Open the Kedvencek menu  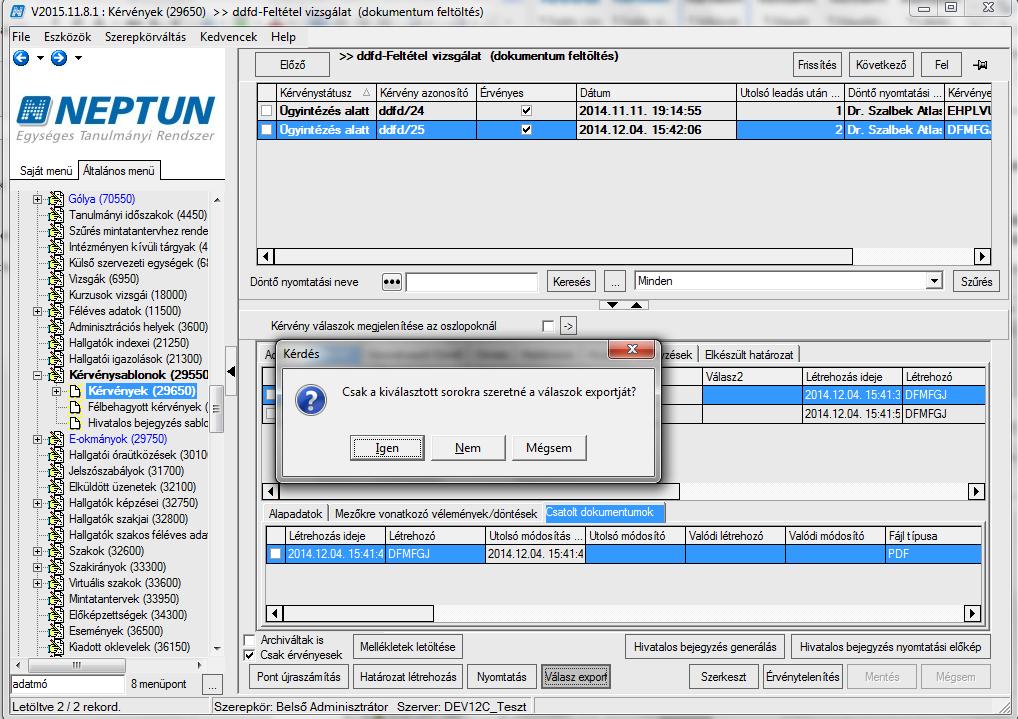(229, 37)
